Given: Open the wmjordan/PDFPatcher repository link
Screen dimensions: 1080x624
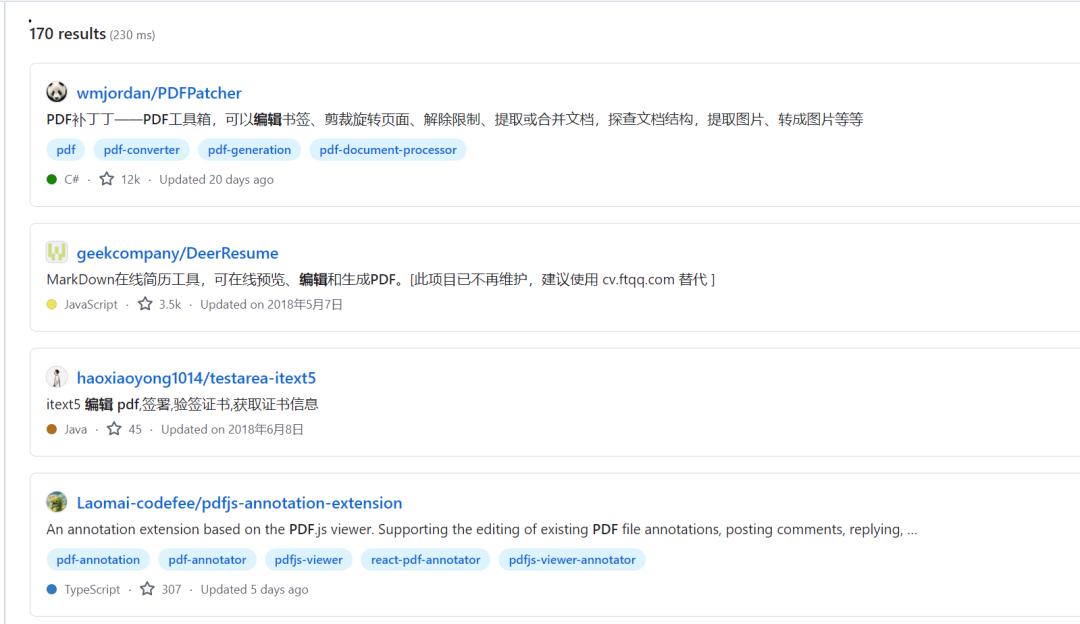Looking at the screenshot, I should [159, 93].
